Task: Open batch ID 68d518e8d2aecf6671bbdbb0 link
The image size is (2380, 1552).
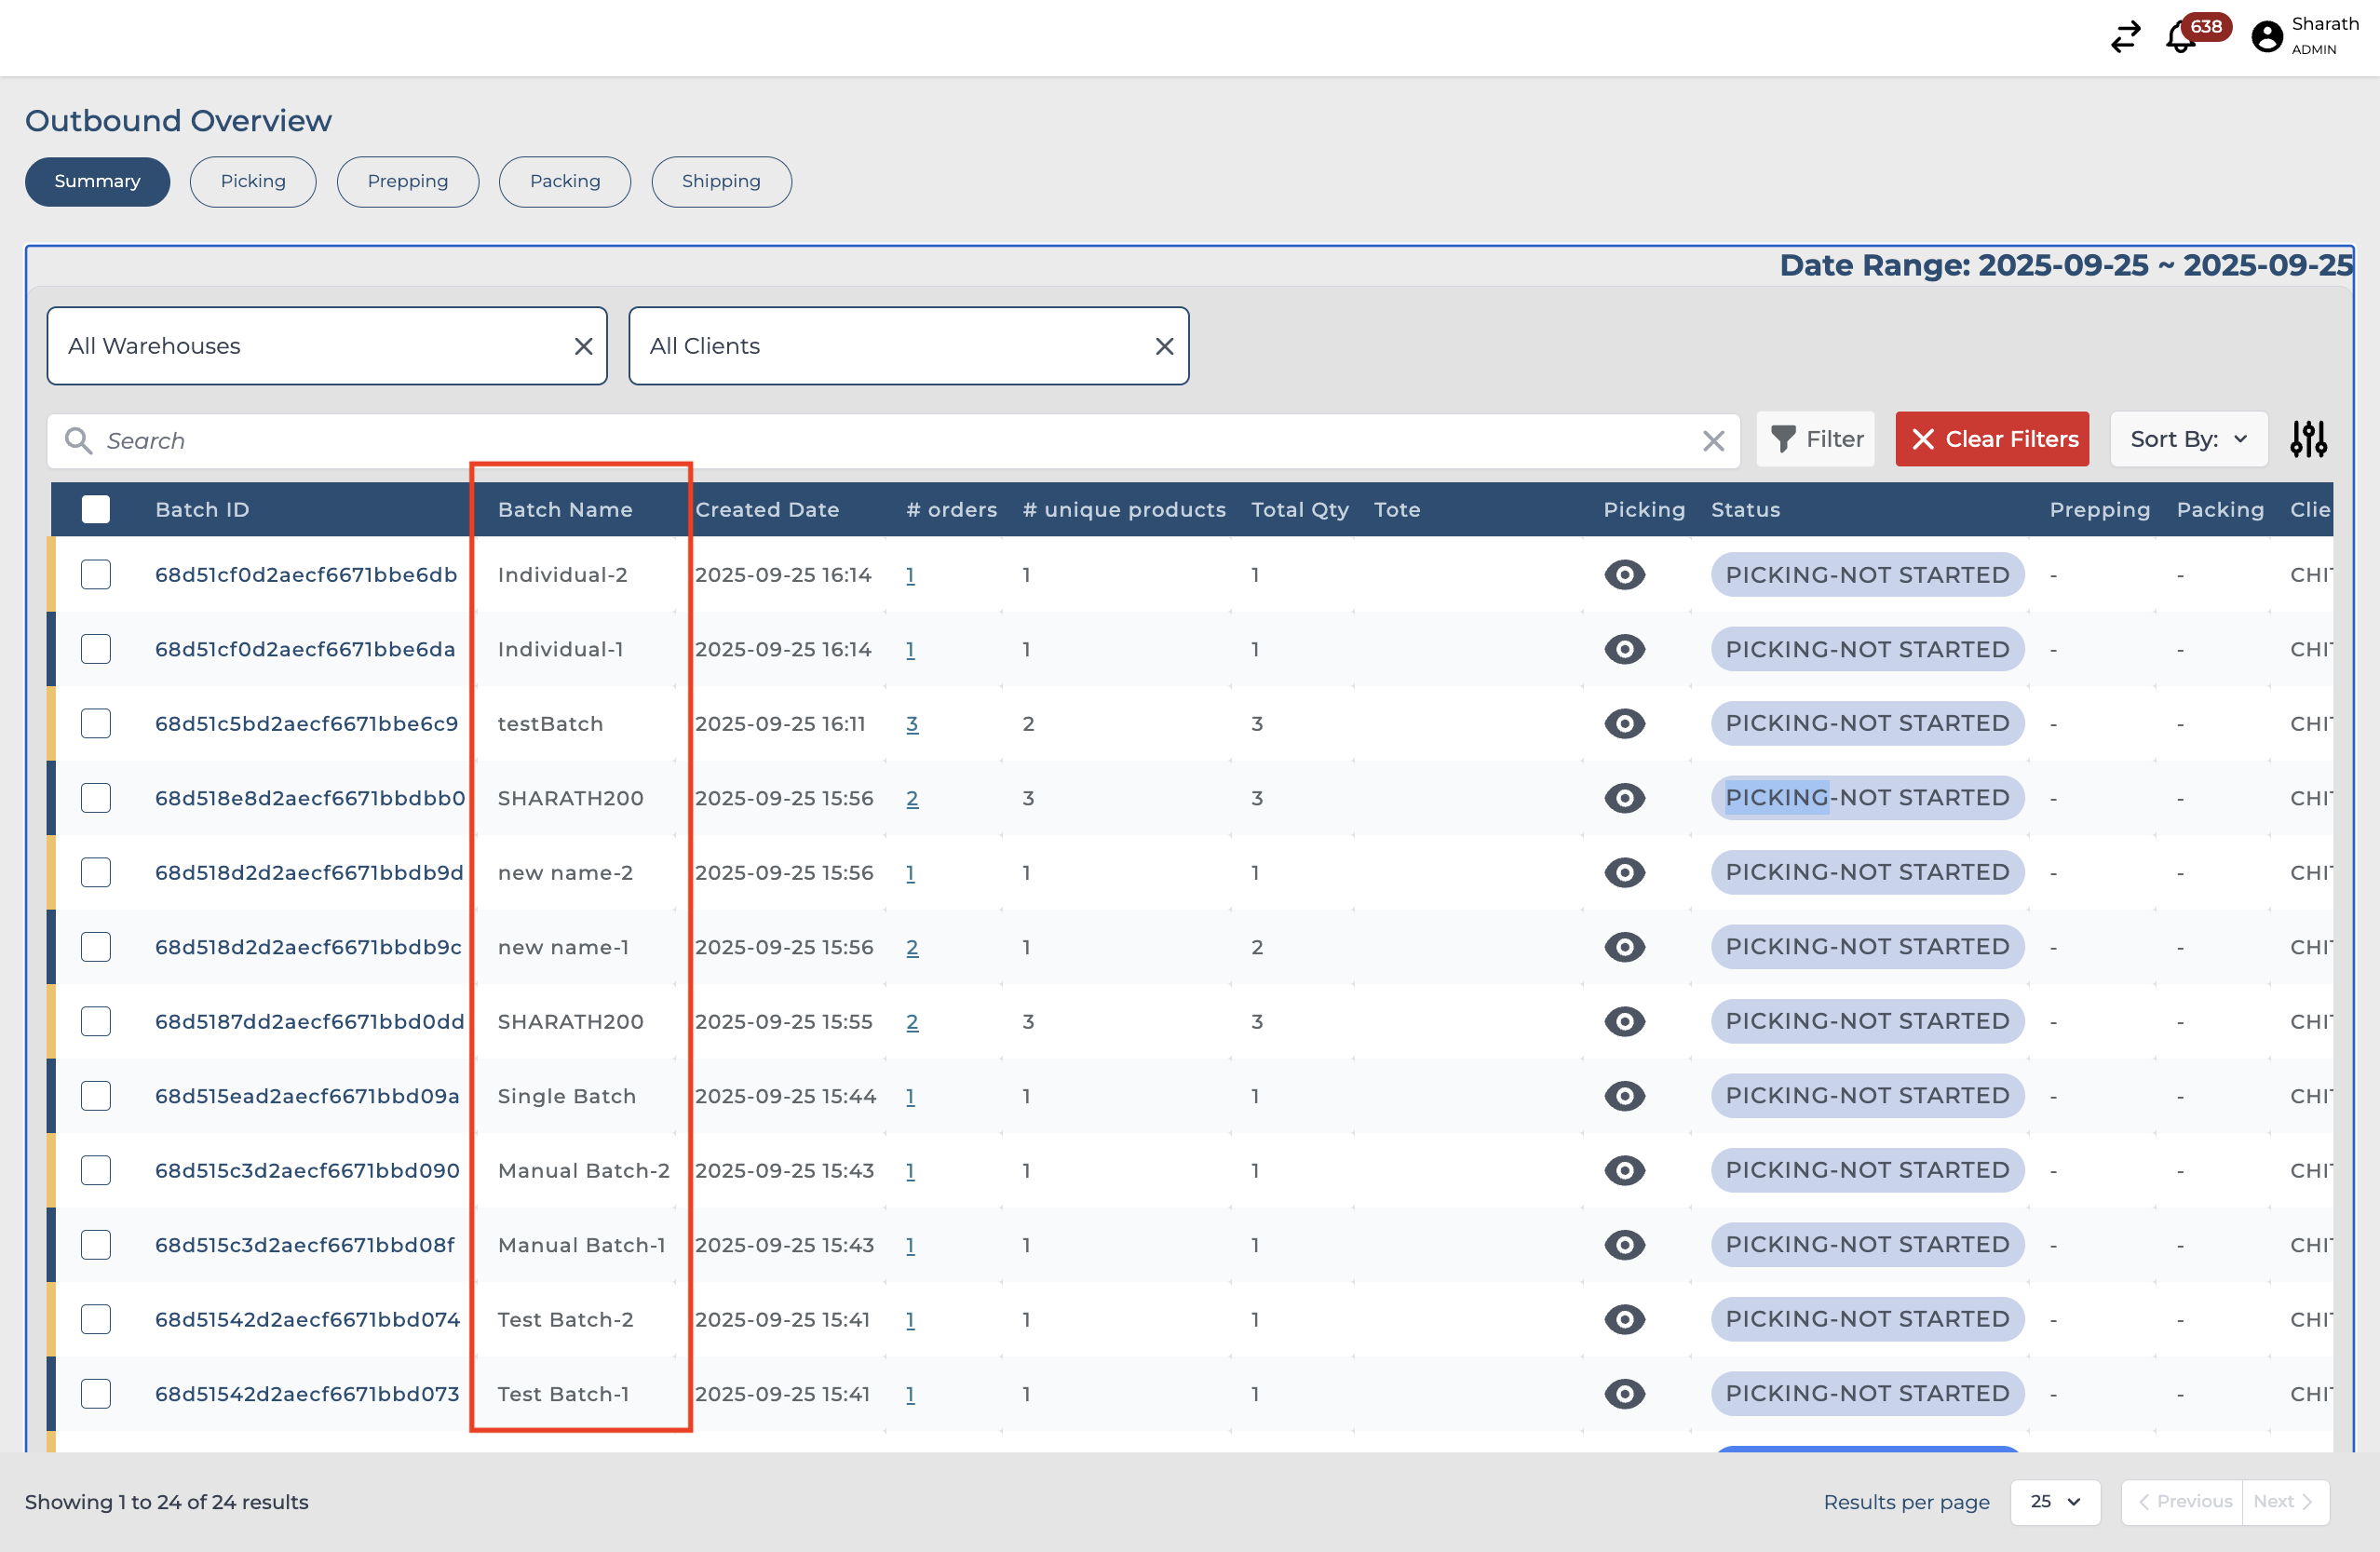Action: tap(310, 798)
